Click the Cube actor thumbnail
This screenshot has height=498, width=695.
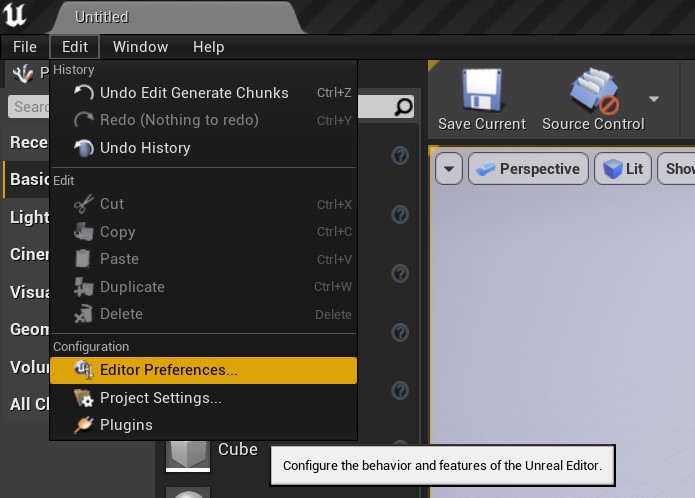tap(188, 455)
